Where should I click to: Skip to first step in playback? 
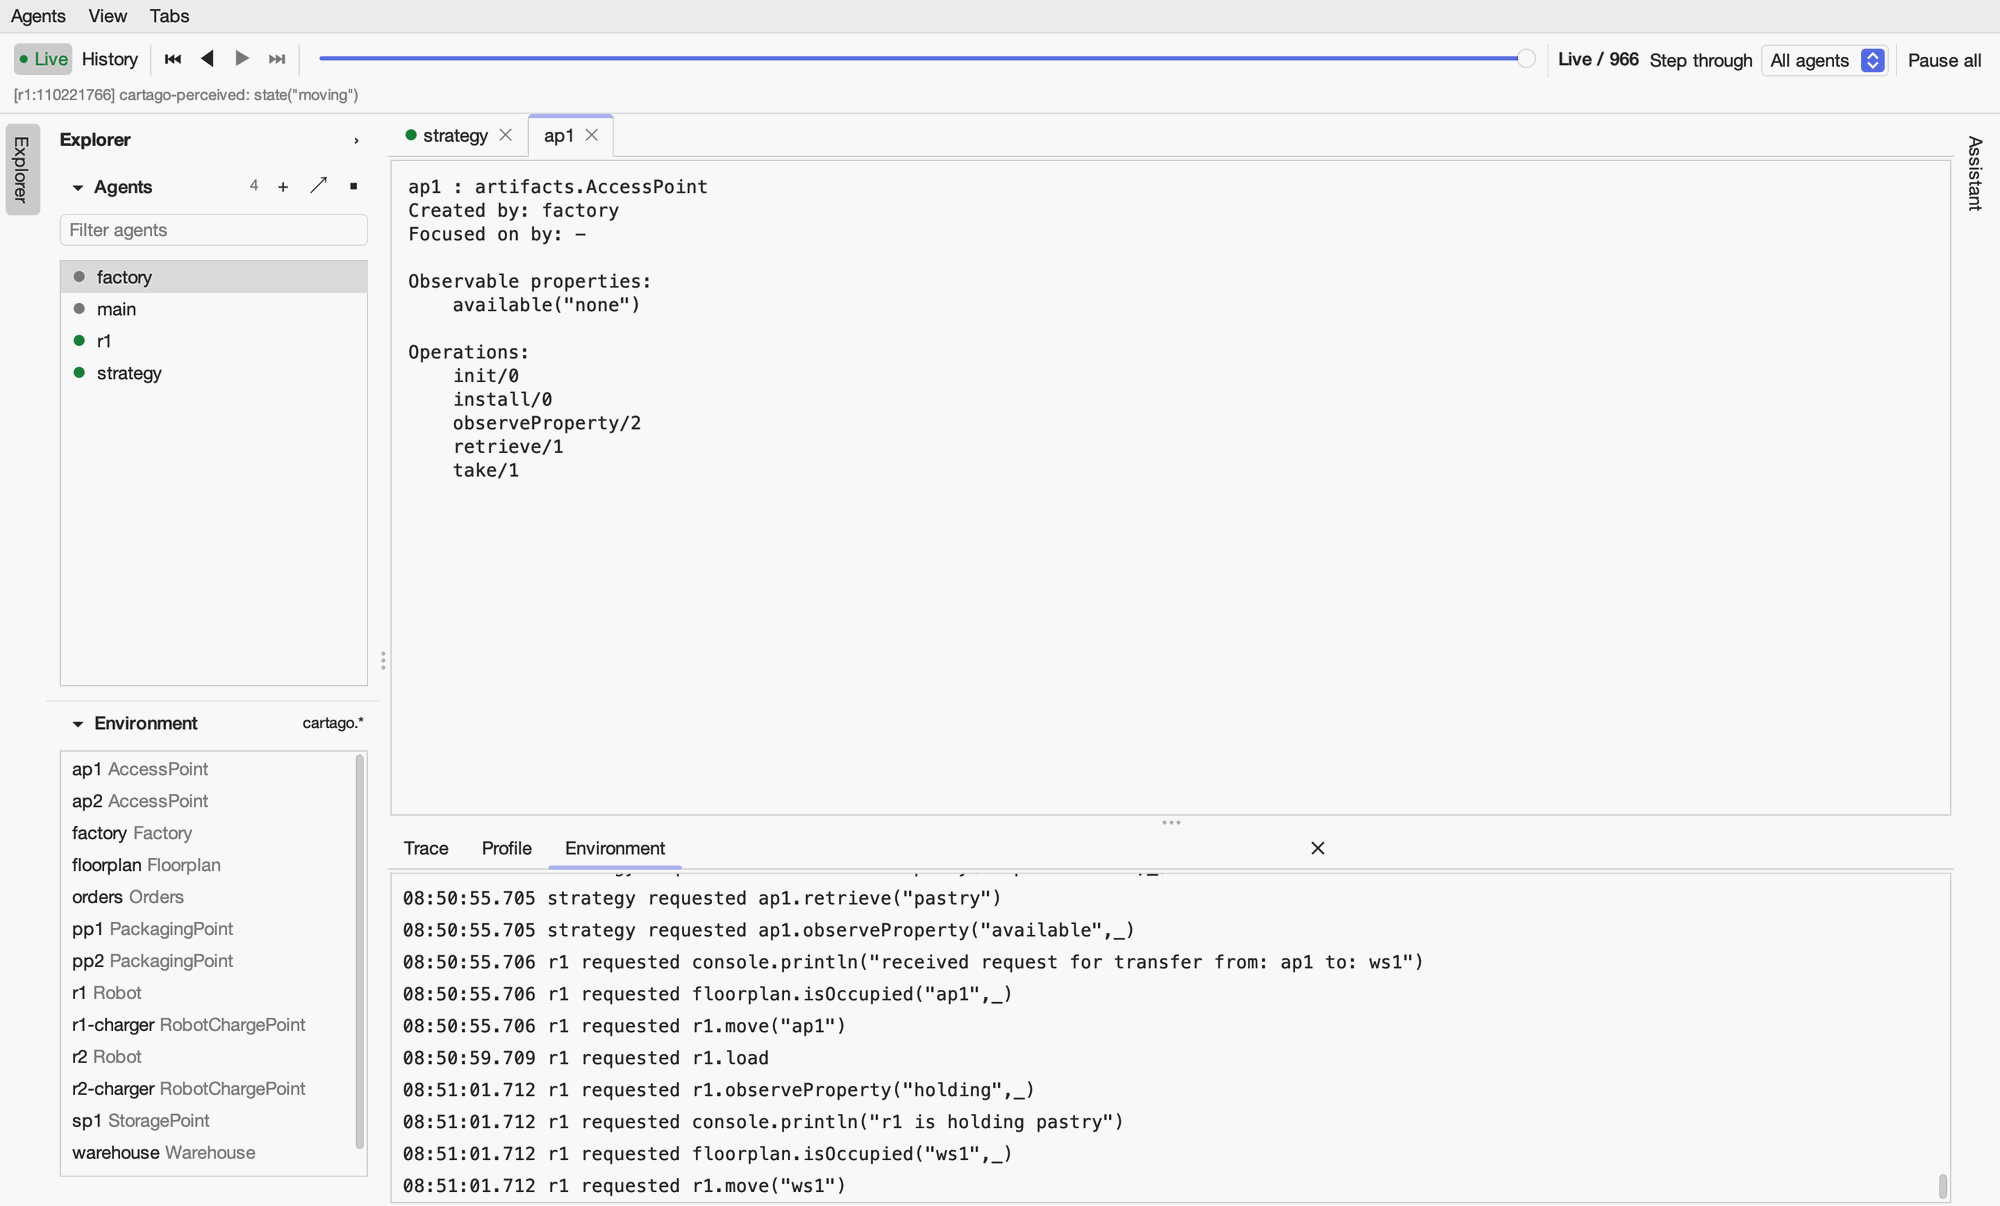pyautogui.click(x=173, y=59)
